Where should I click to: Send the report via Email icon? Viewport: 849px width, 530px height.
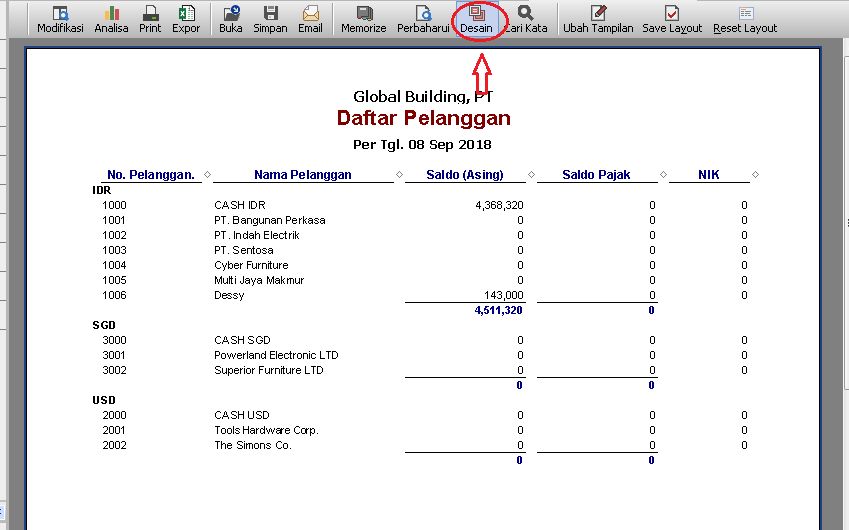[310, 18]
